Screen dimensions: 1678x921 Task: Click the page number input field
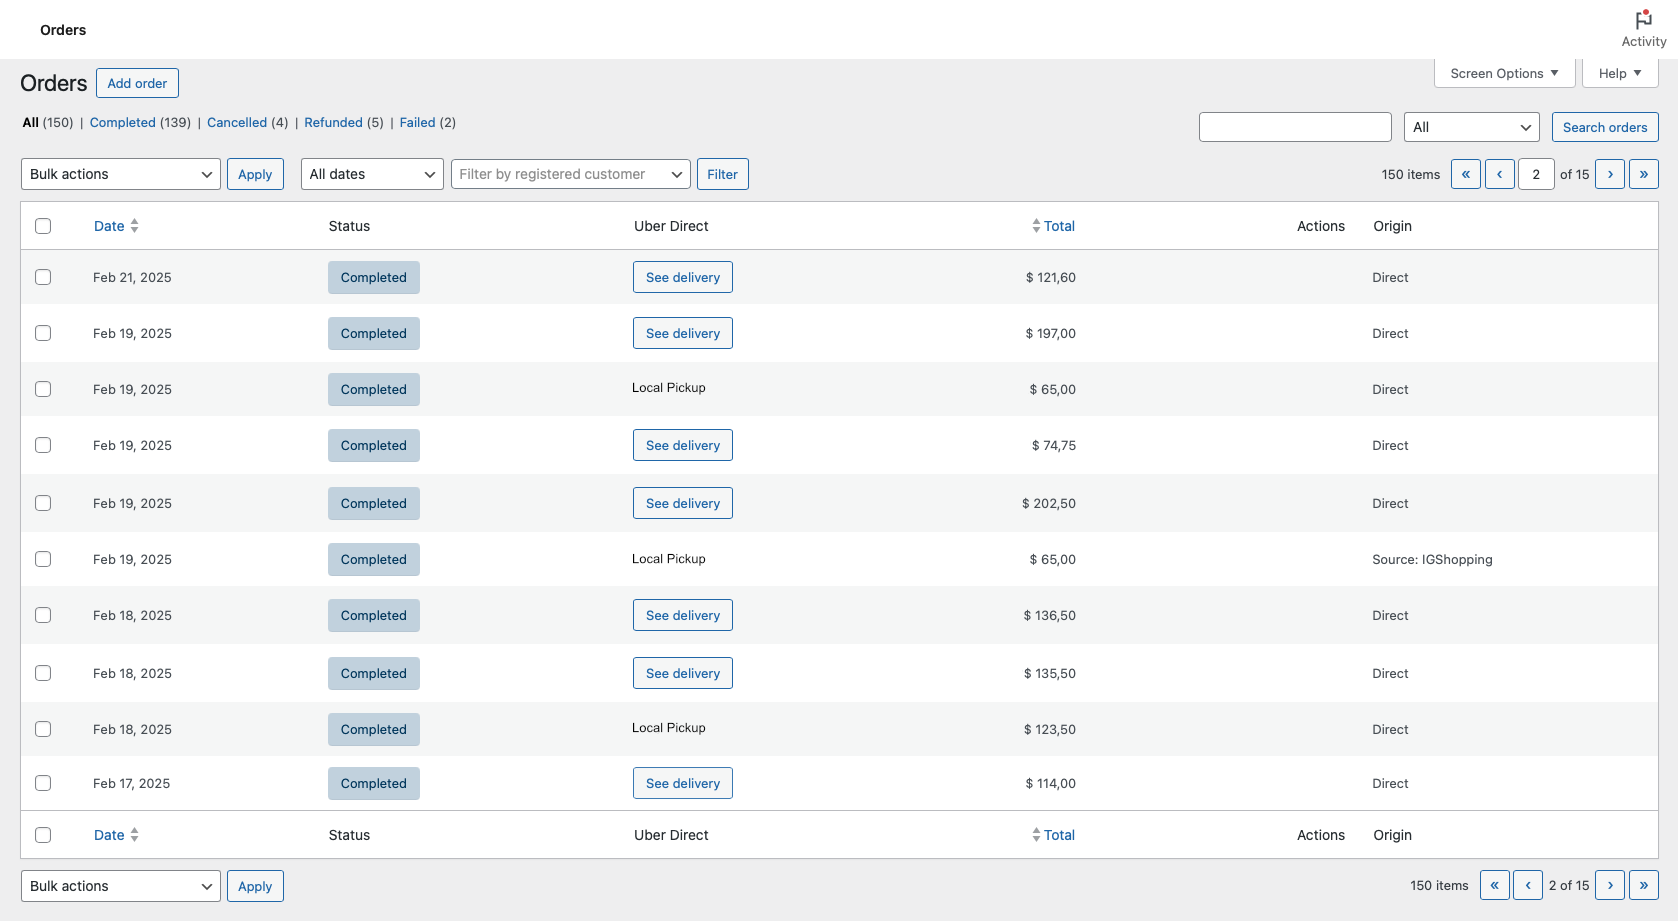tap(1536, 173)
